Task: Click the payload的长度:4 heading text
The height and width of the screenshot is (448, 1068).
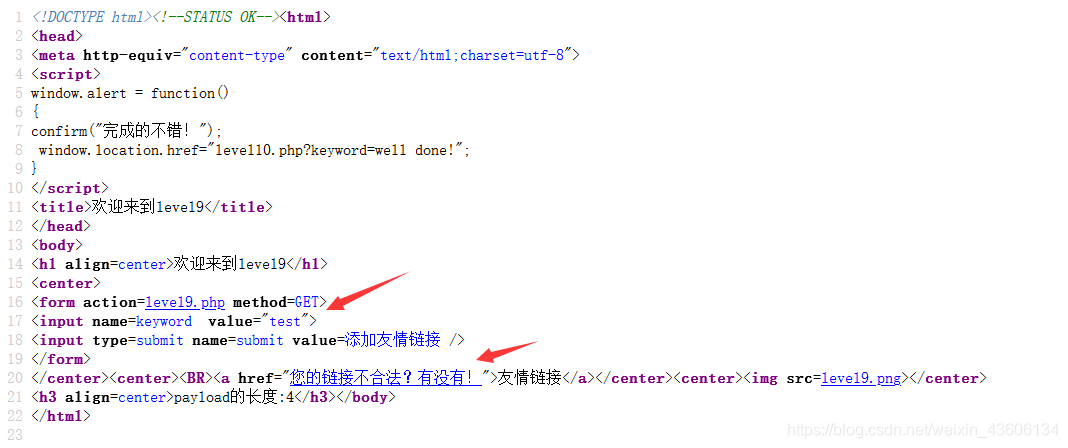Action: (234, 397)
